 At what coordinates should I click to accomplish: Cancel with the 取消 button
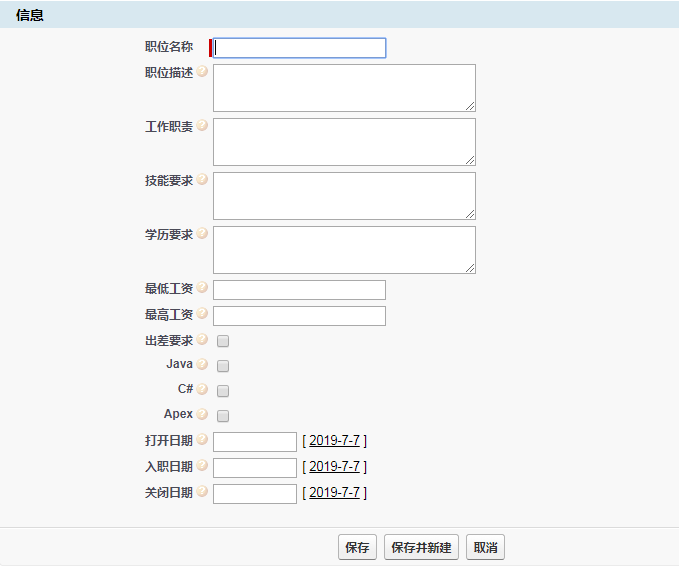tap(486, 548)
